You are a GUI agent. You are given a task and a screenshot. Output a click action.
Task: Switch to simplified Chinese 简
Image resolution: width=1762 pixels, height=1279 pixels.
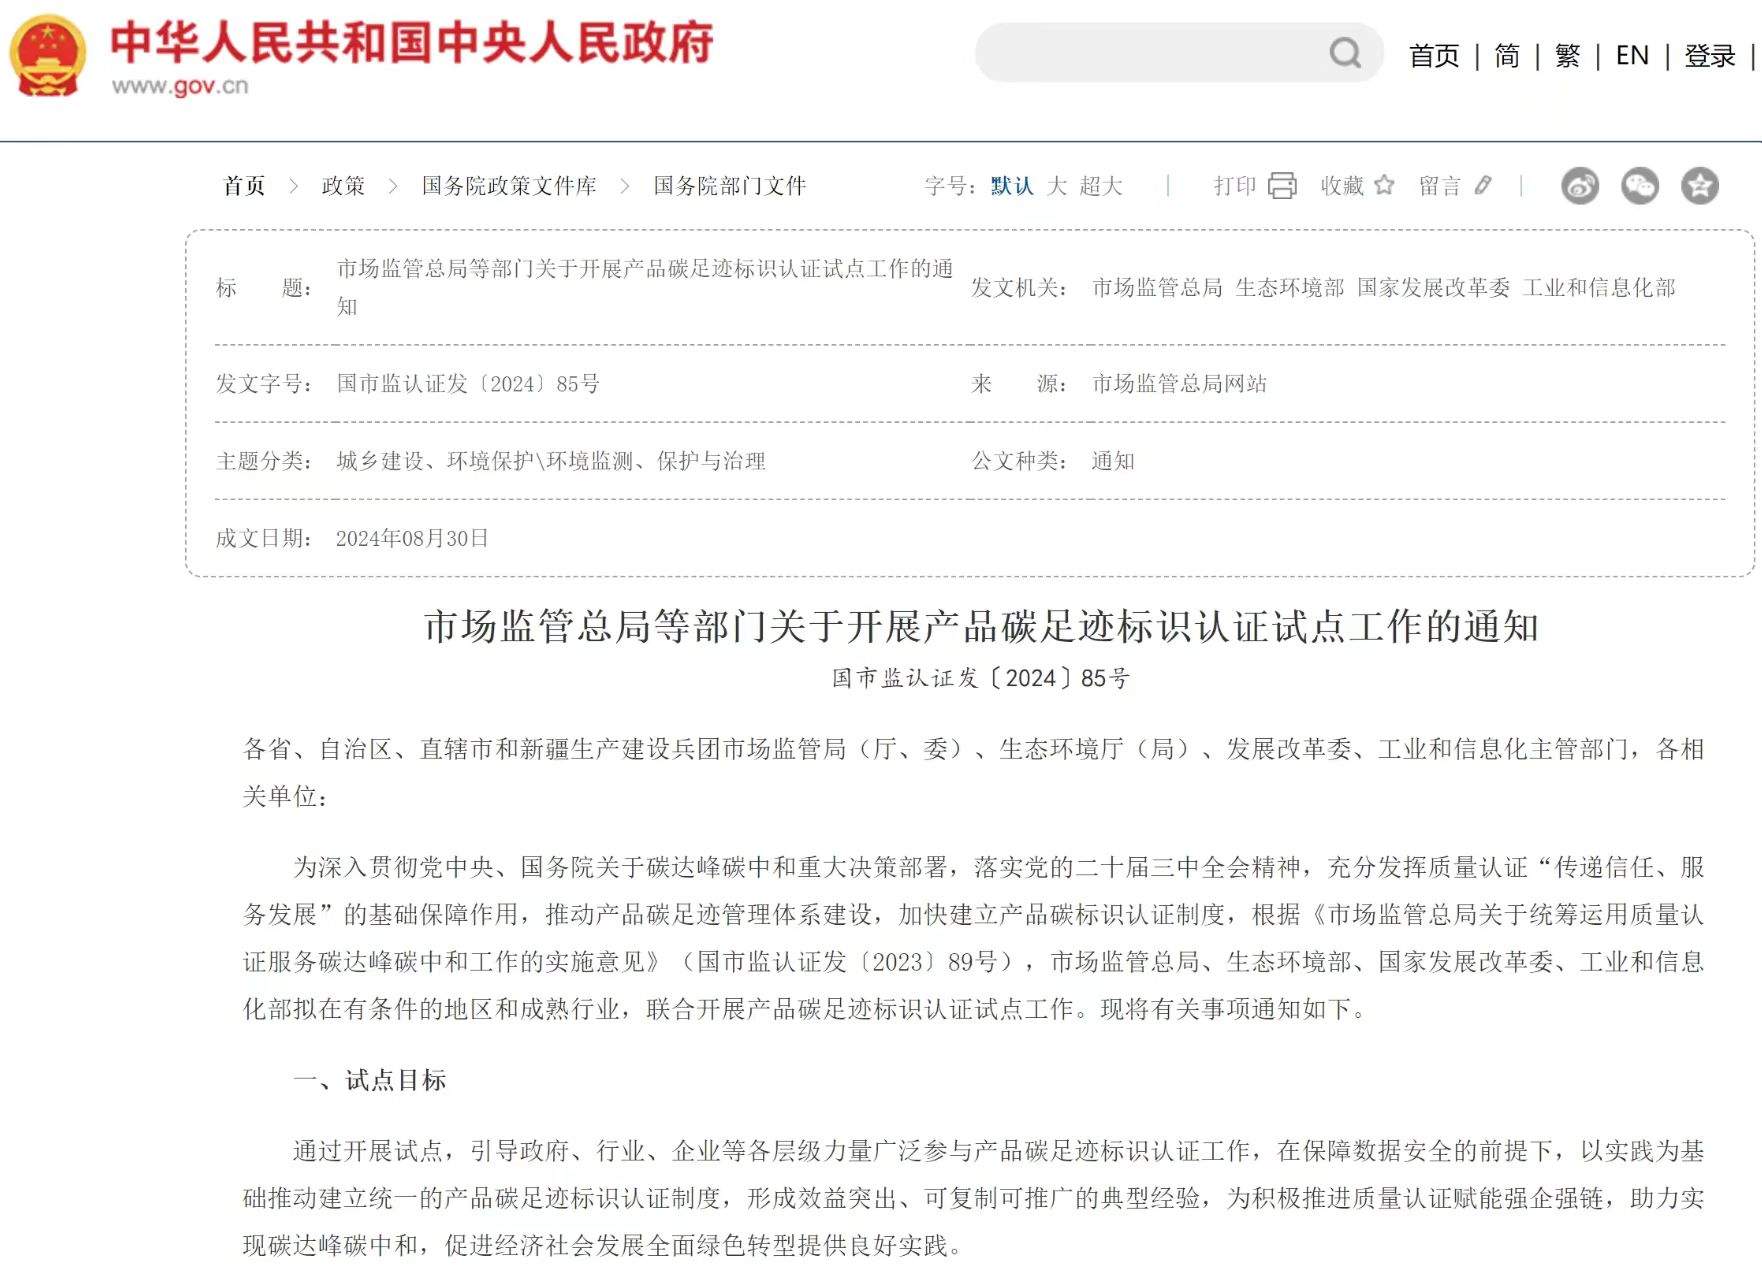(x=1507, y=56)
